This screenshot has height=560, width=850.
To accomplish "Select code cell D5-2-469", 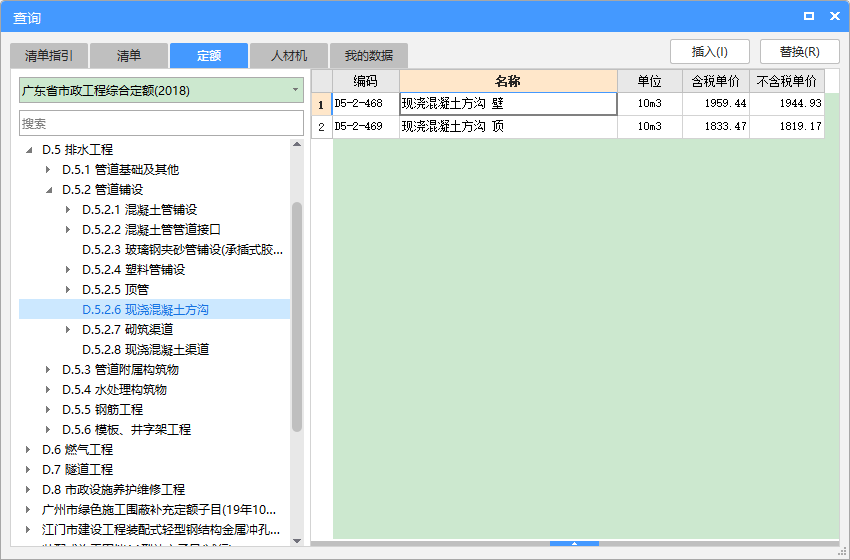I will pyautogui.click(x=366, y=126).
